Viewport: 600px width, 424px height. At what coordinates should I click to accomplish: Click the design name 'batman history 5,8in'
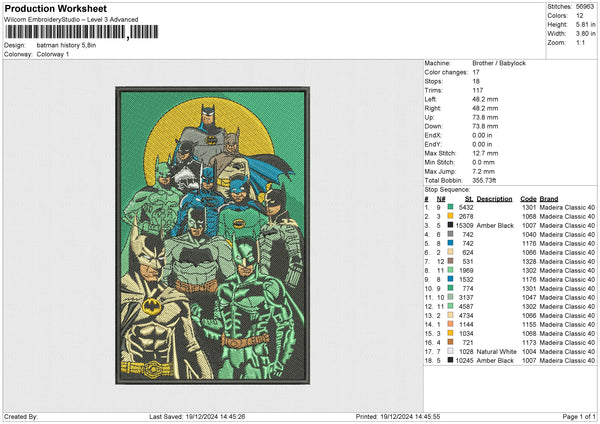(x=66, y=45)
